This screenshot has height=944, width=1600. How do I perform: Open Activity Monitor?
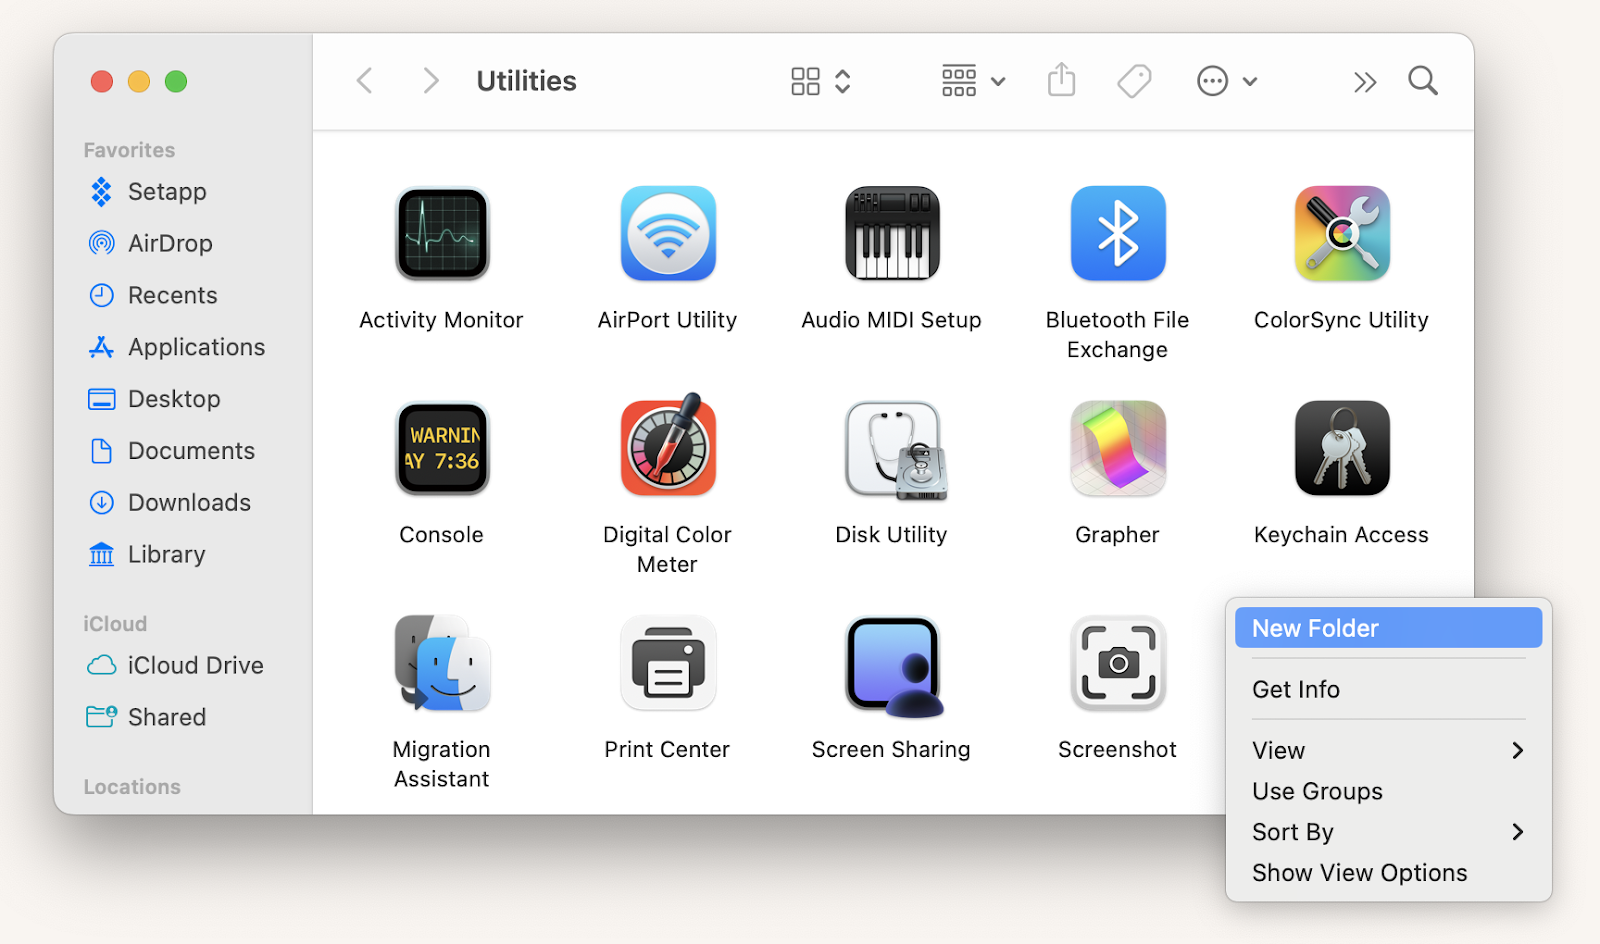[x=441, y=233]
